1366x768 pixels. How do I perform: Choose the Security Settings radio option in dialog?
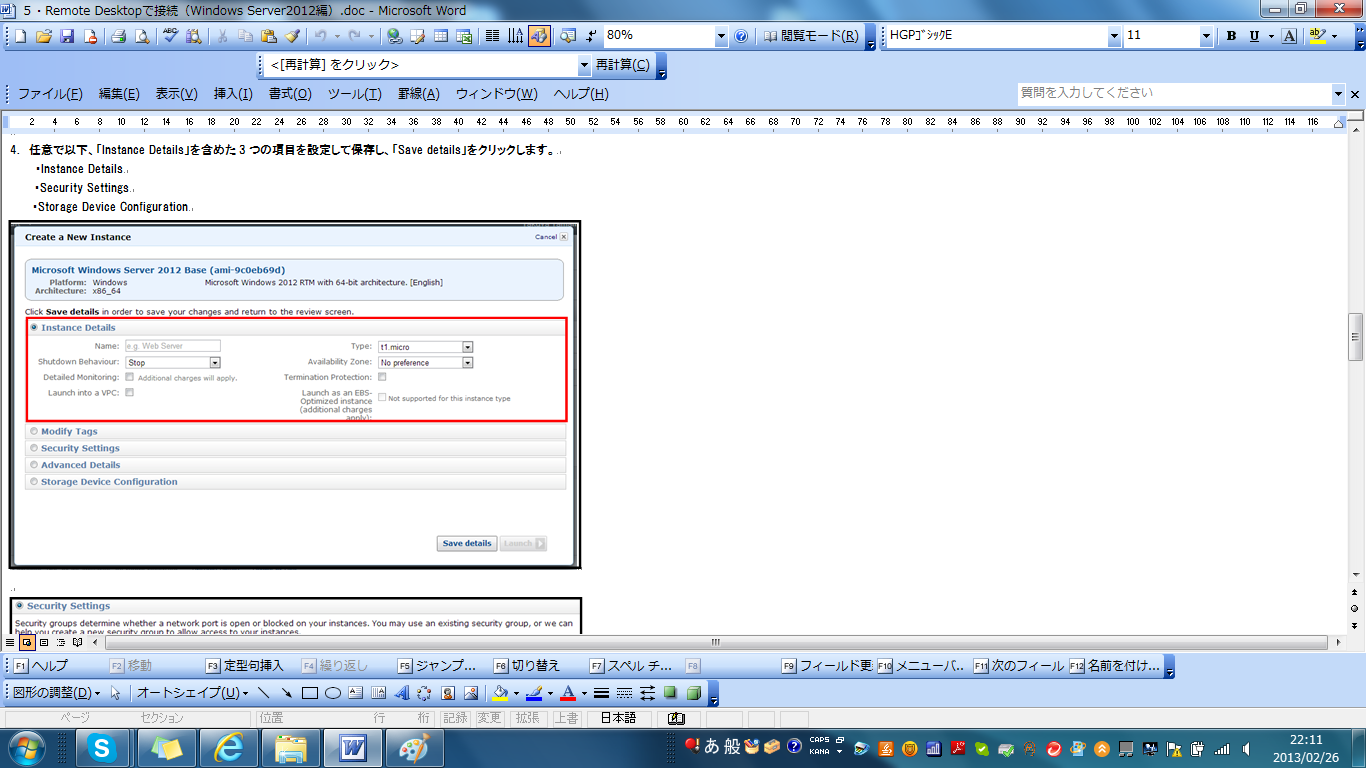34,448
